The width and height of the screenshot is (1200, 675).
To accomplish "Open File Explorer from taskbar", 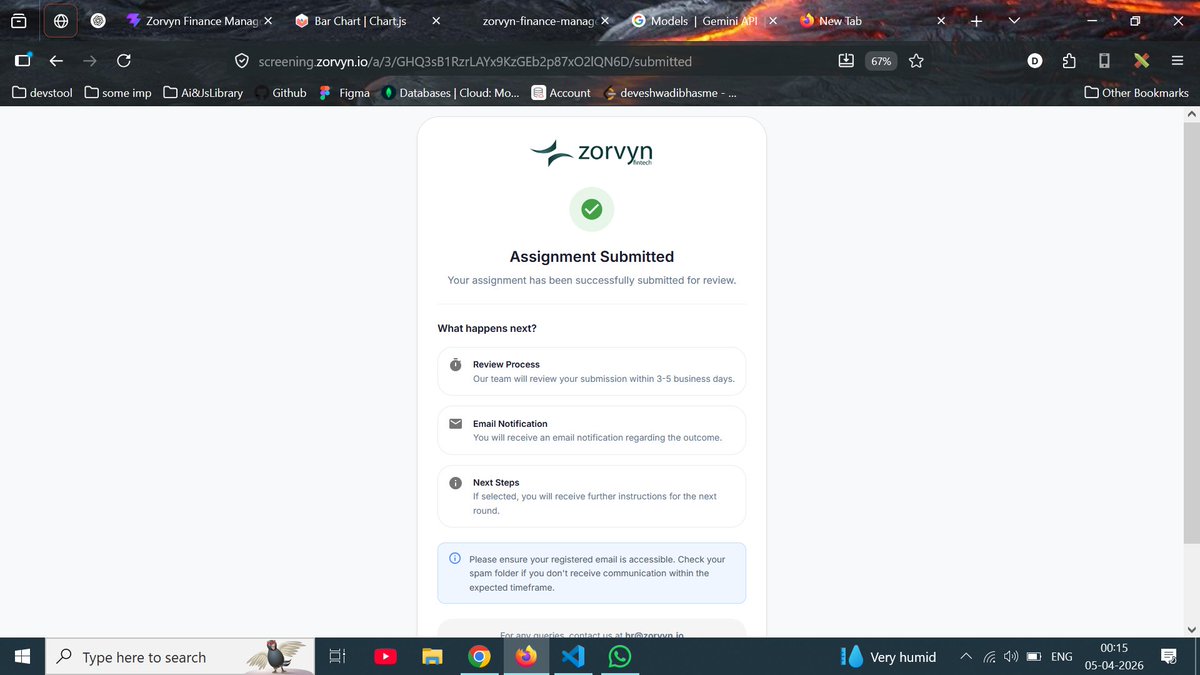I will 431,657.
